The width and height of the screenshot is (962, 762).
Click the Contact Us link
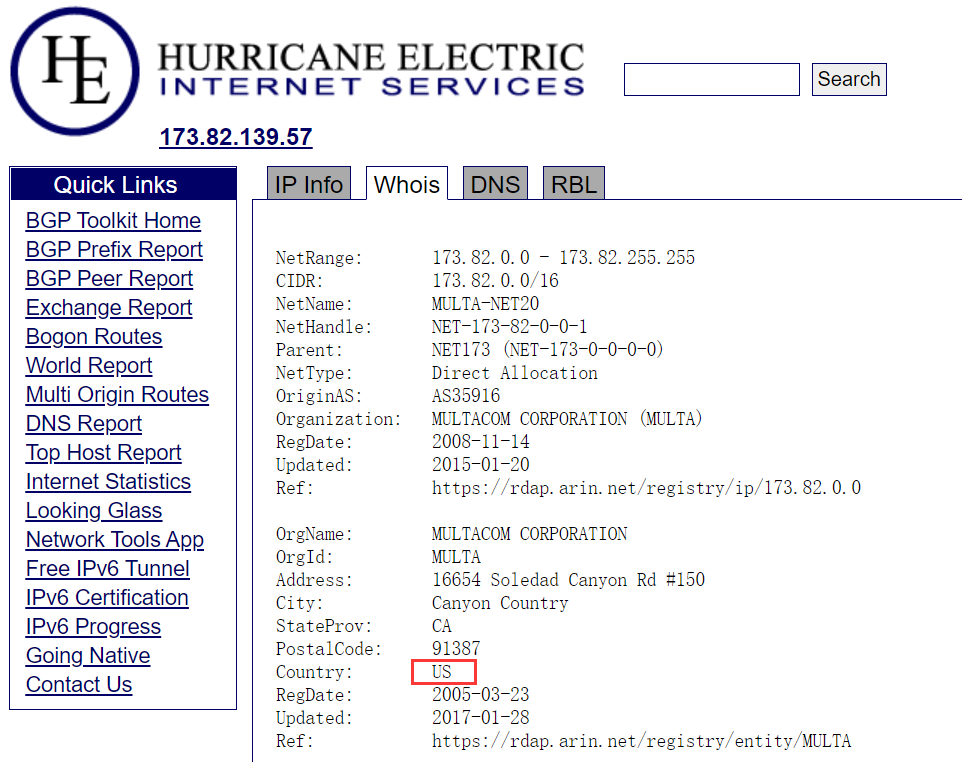[x=79, y=685]
